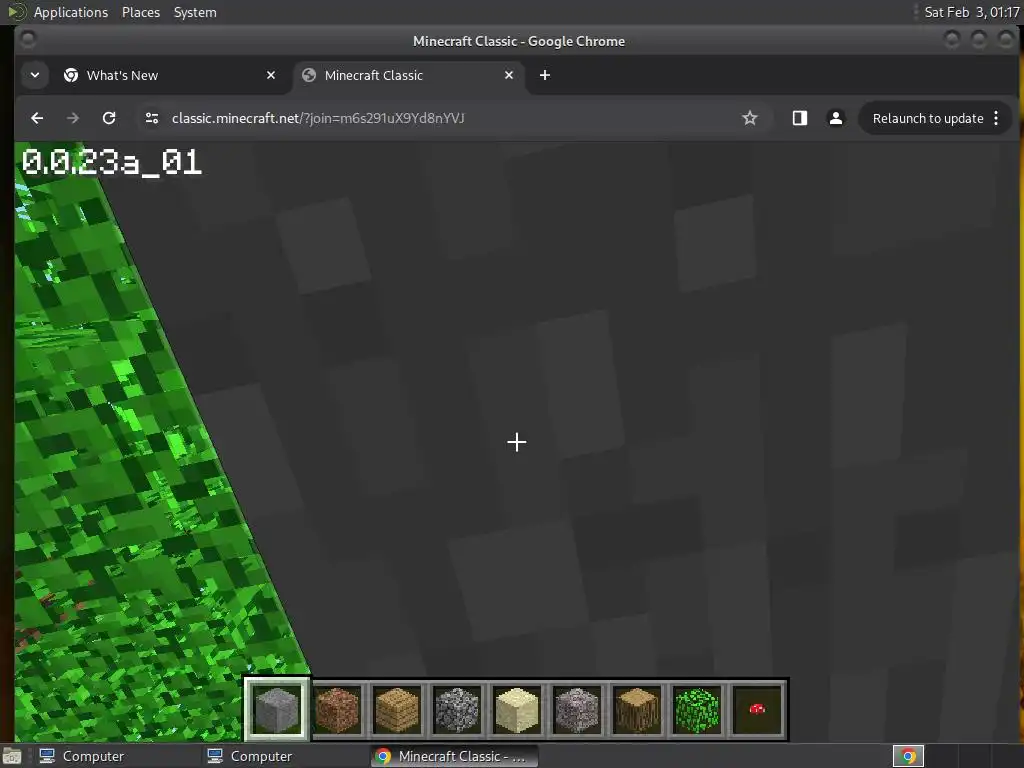Click the show desktop icon in taskbar
Image resolution: width=1024 pixels, height=768 pixels.
tap(12, 756)
